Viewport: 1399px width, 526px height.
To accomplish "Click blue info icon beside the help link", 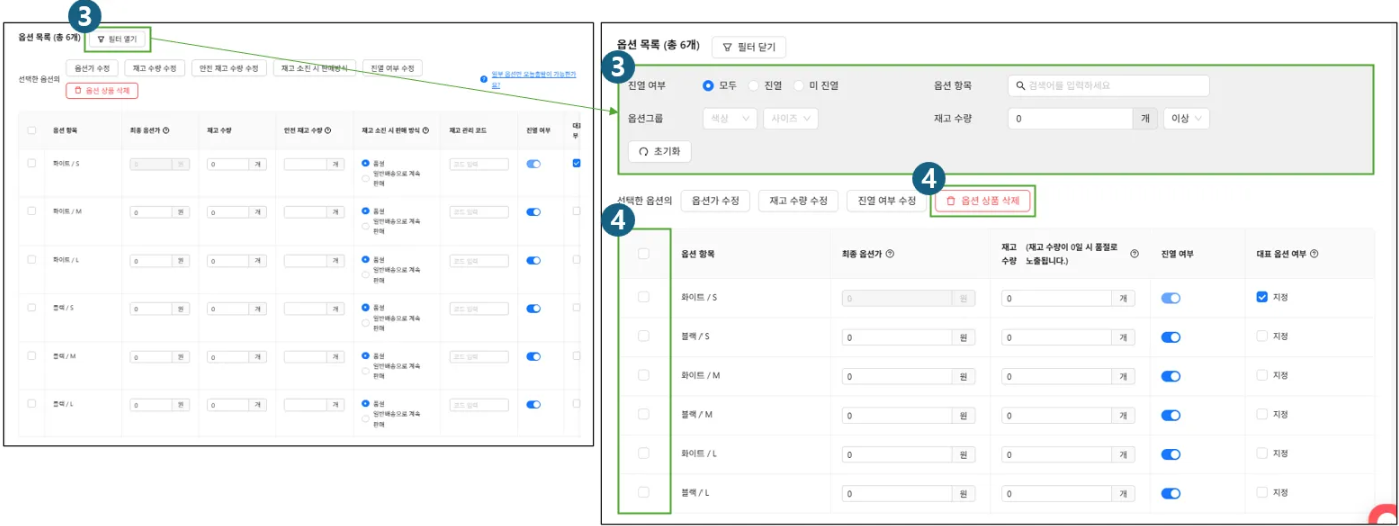I will pyautogui.click(x=484, y=77).
